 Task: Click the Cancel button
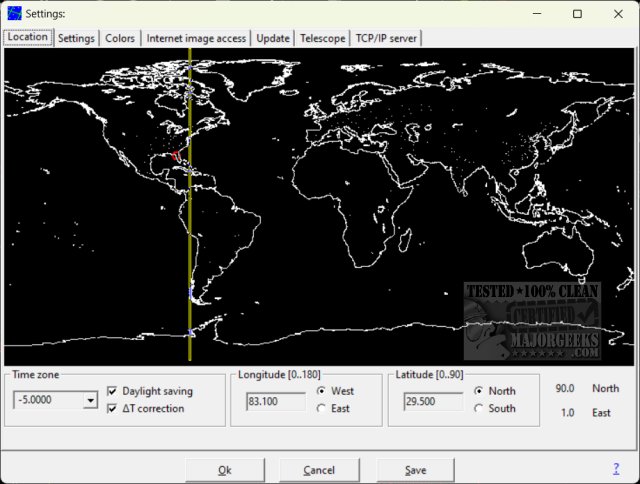319,470
